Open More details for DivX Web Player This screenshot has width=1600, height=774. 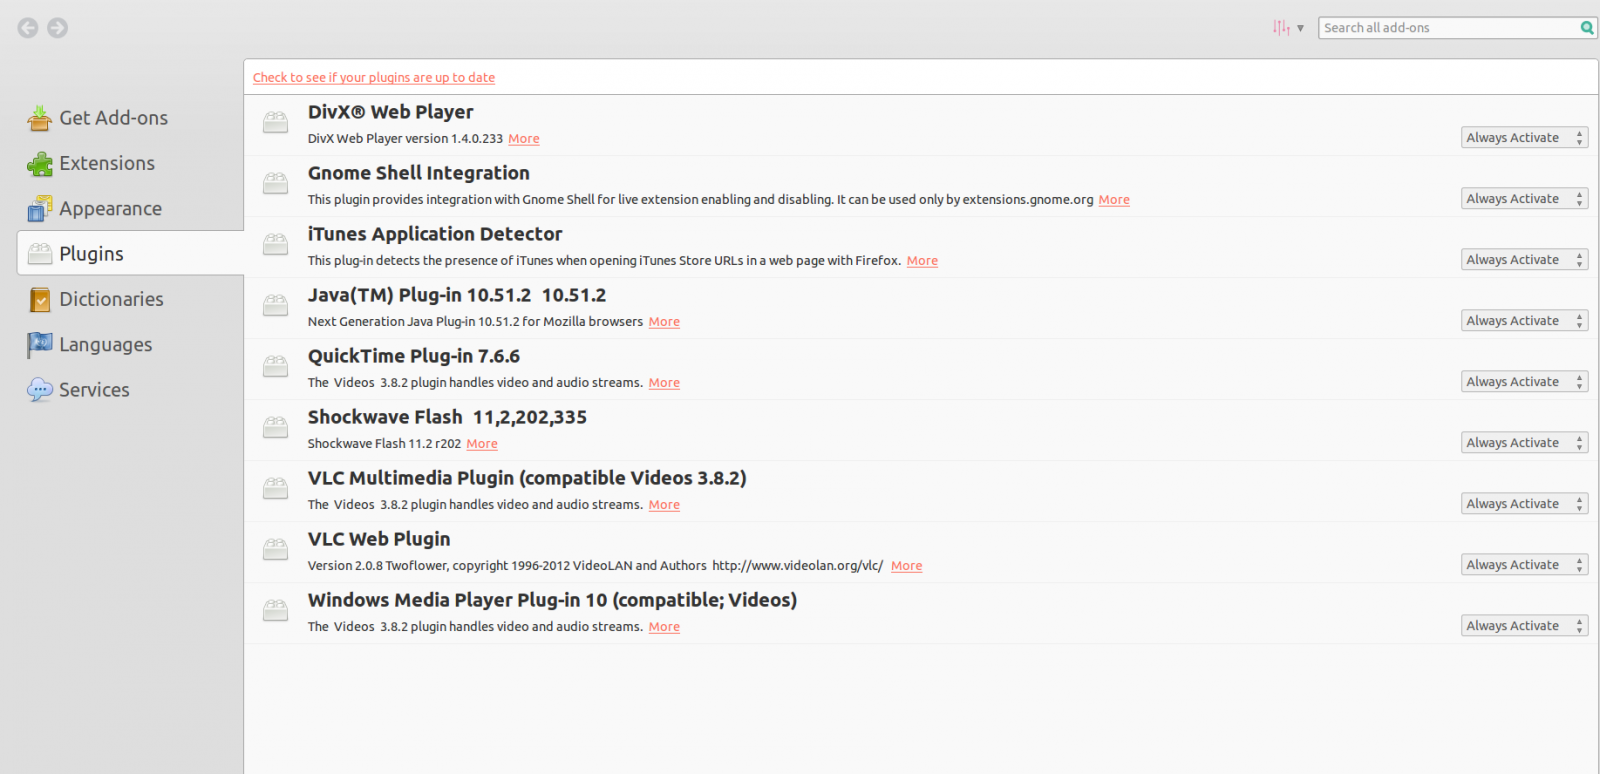[524, 139]
